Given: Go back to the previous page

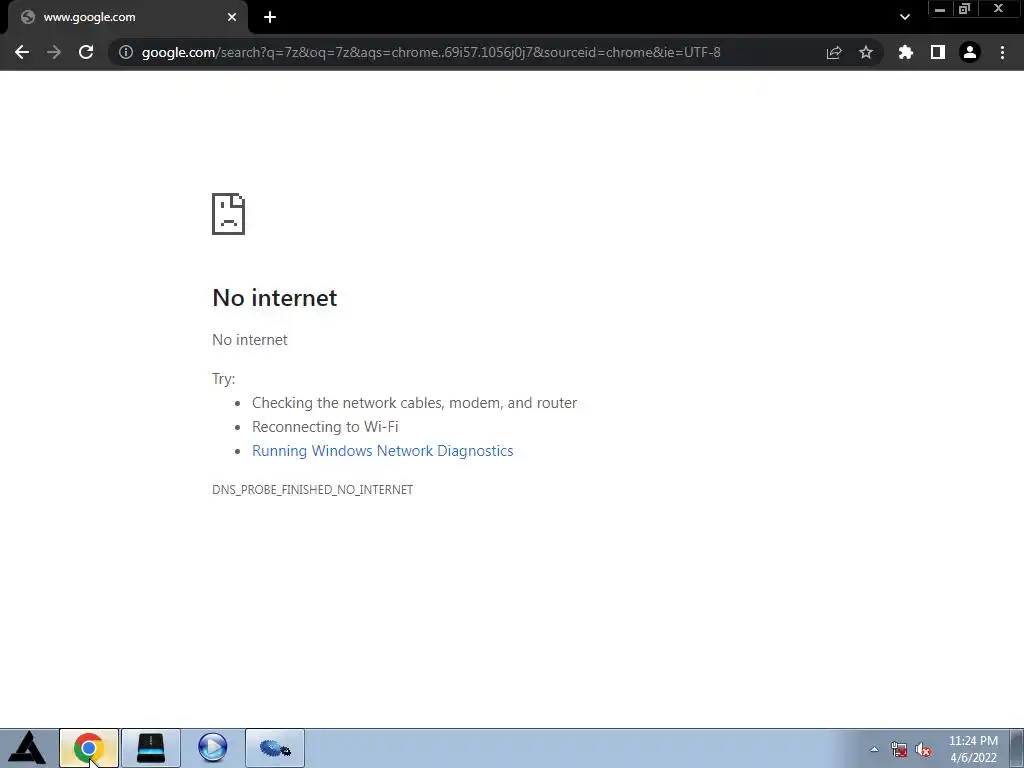Looking at the screenshot, I should pyautogui.click(x=22, y=52).
